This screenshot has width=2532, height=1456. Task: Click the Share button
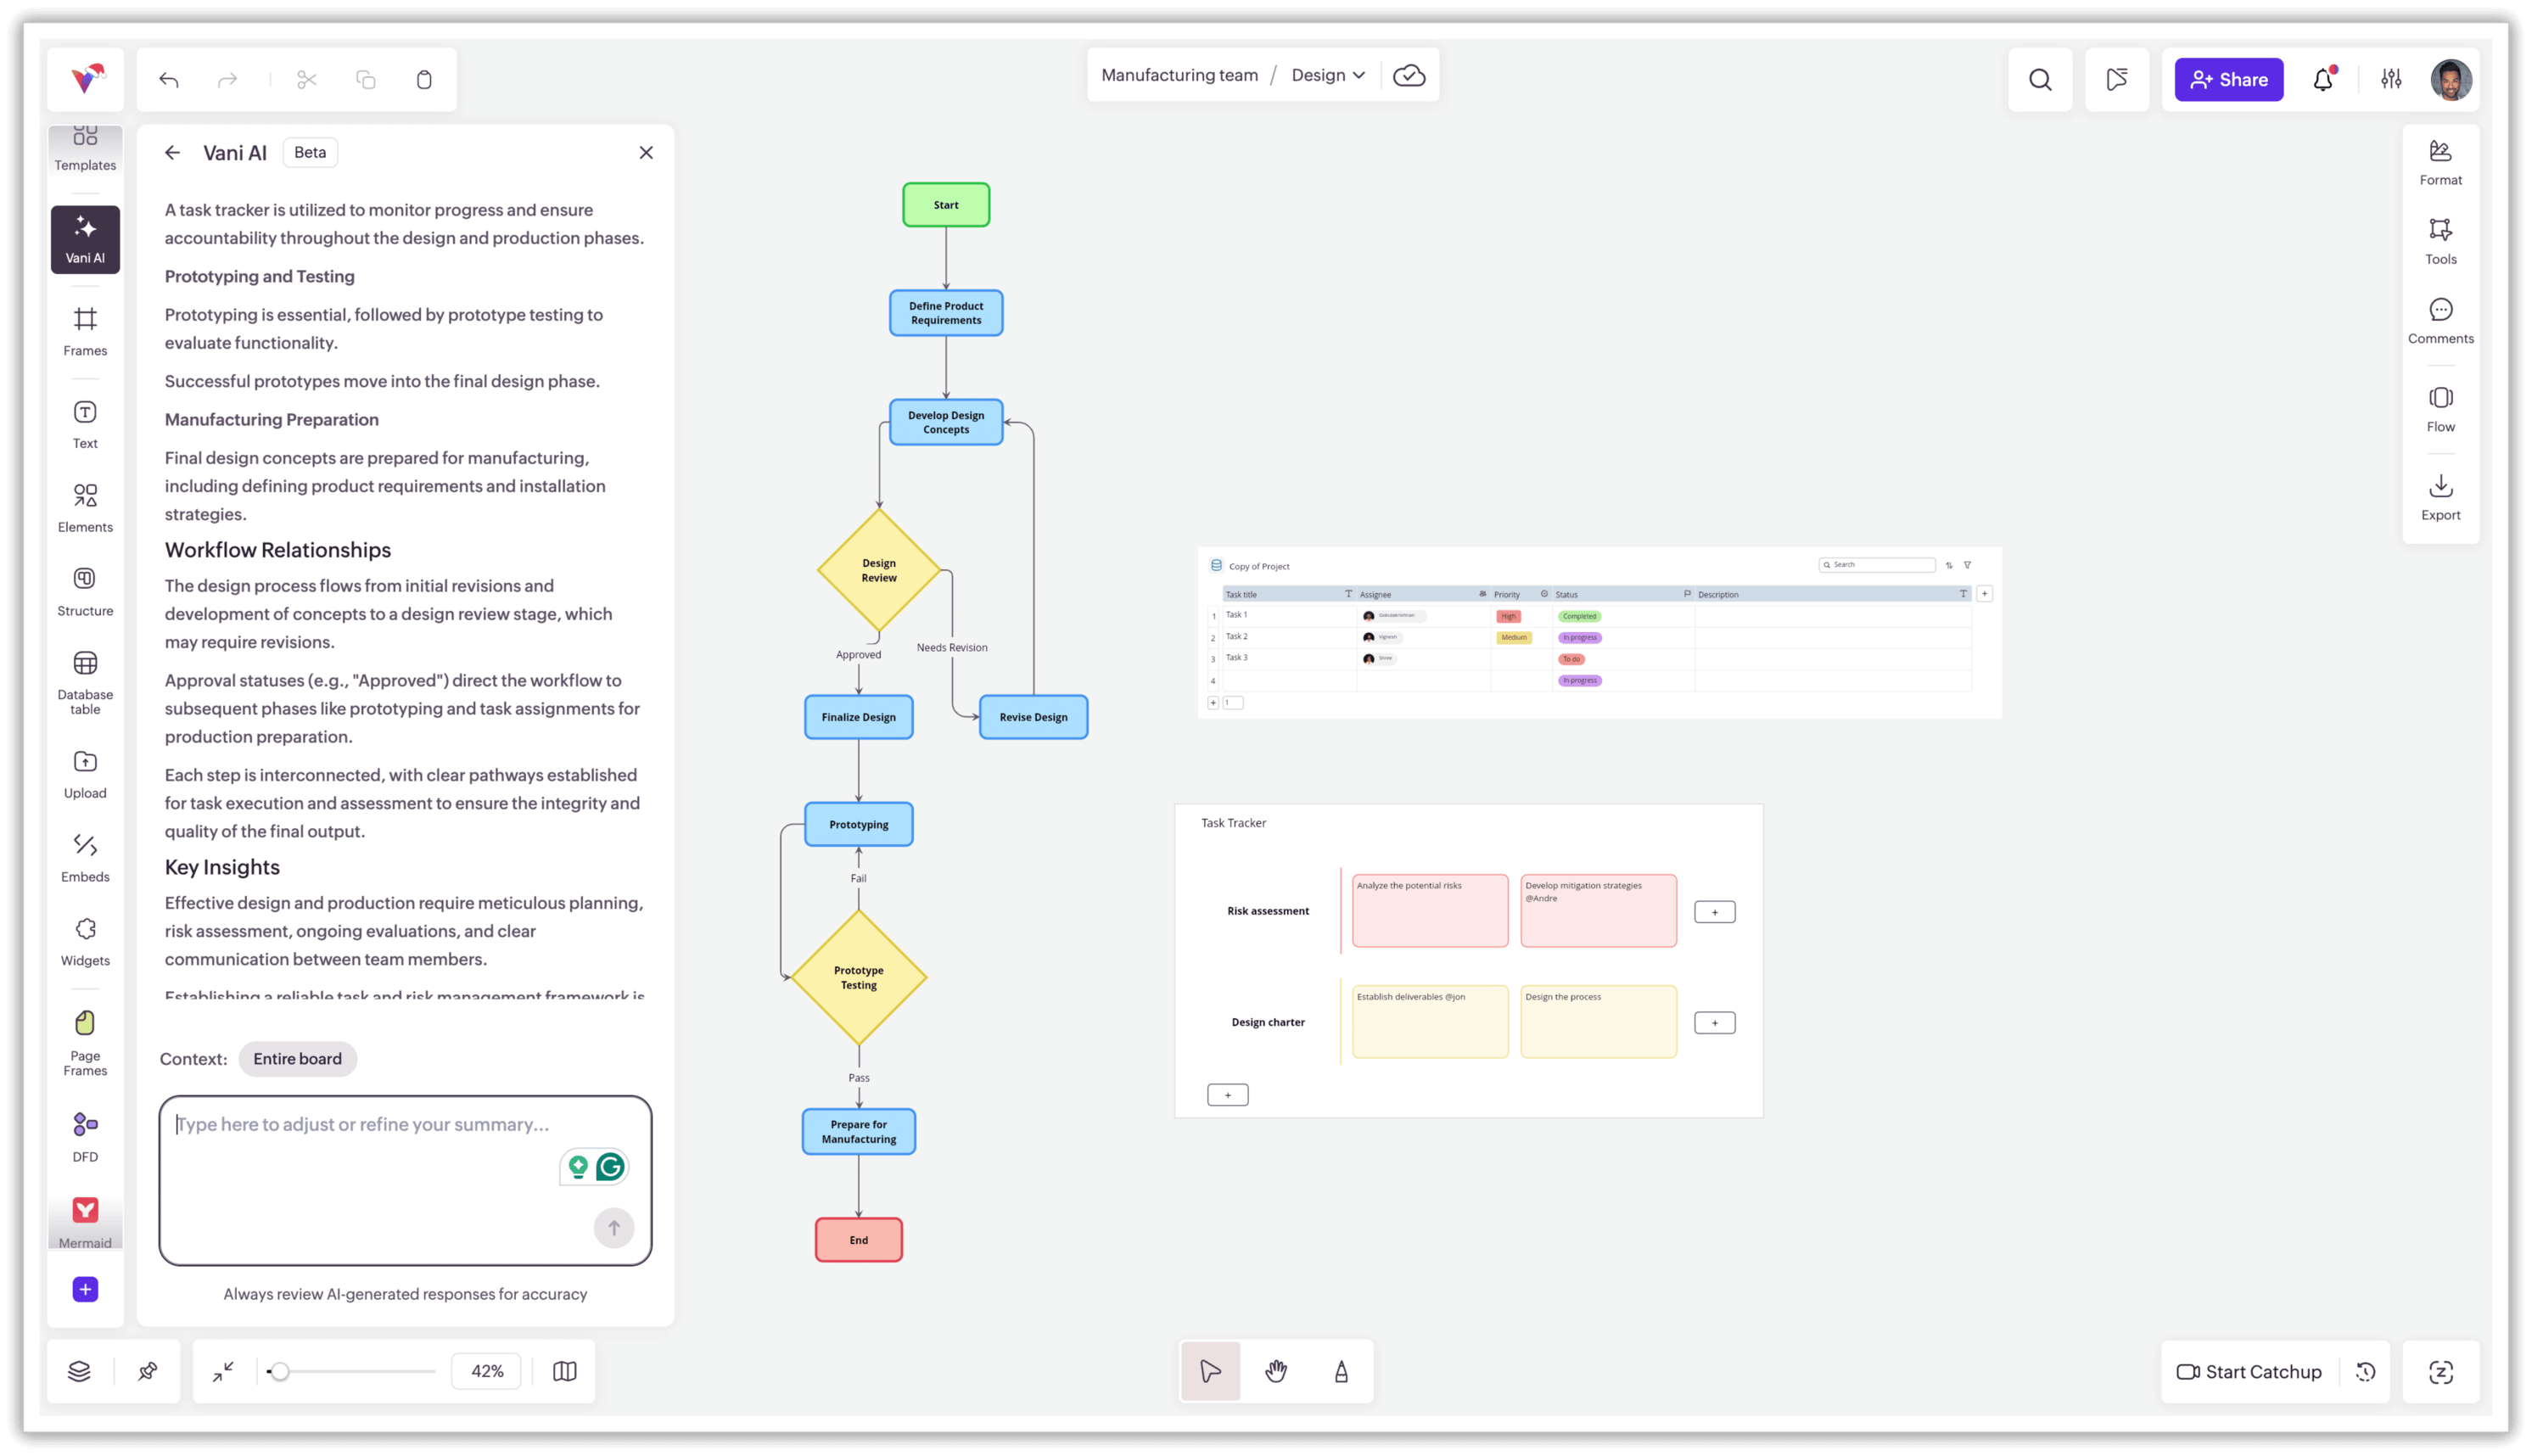[x=2228, y=79]
